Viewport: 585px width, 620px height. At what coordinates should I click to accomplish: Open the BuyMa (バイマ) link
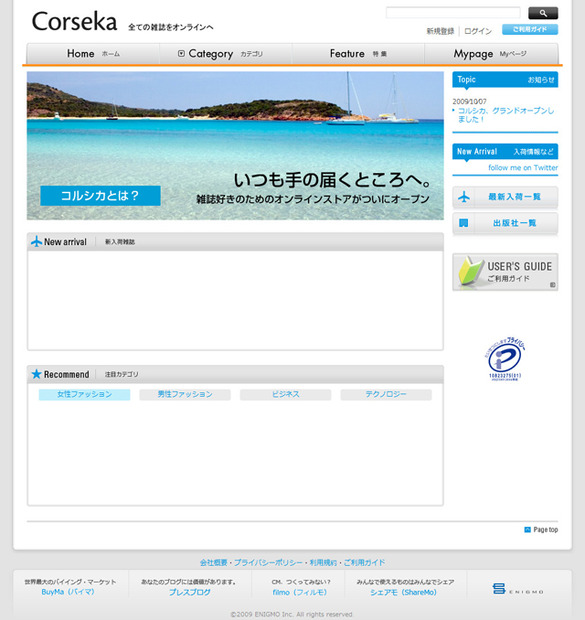click(68, 592)
